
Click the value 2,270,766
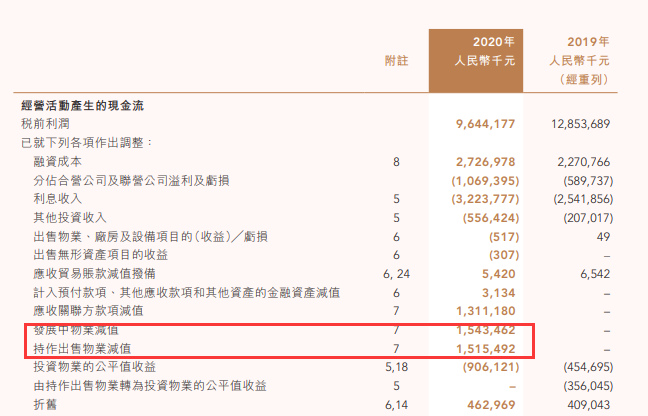coord(584,162)
